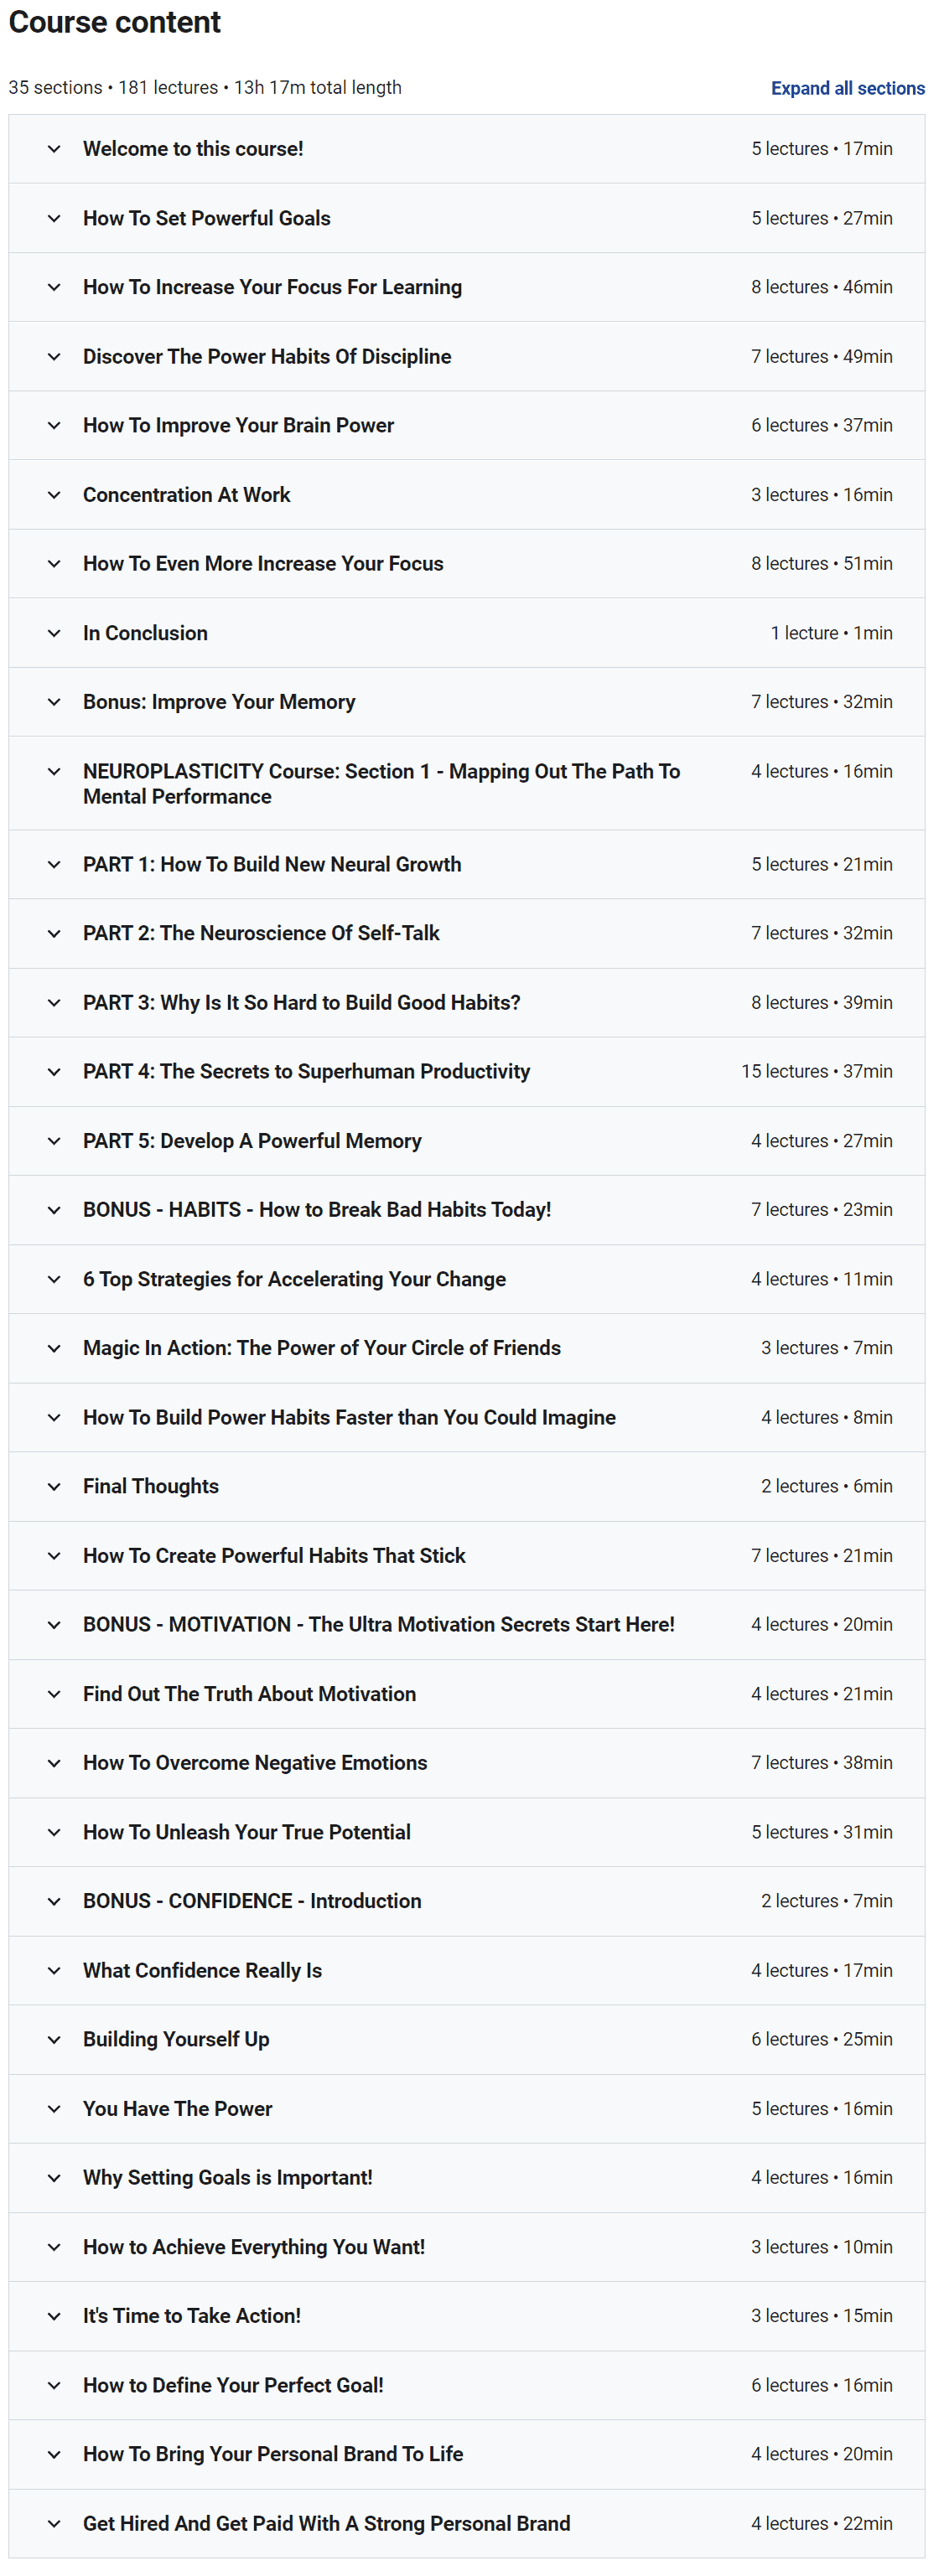Expand the NEUROPLASTICITY Course Section 1 row
The width and height of the screenshot is (939, 2576).
381,783
